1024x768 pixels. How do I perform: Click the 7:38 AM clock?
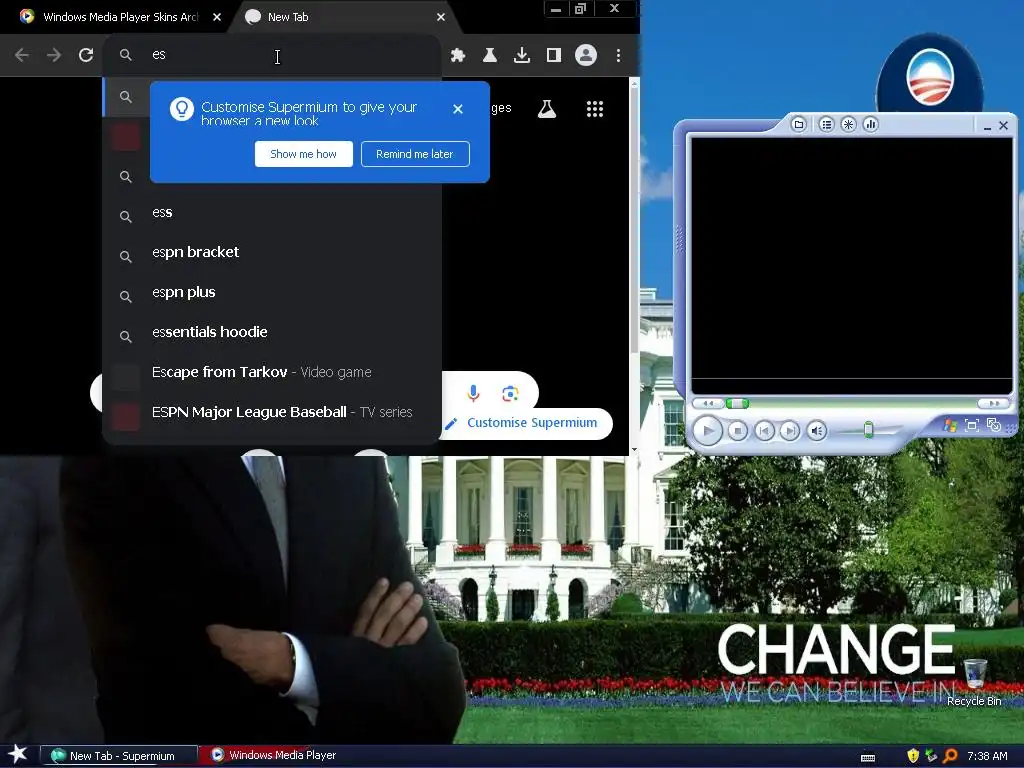[987, 756]
